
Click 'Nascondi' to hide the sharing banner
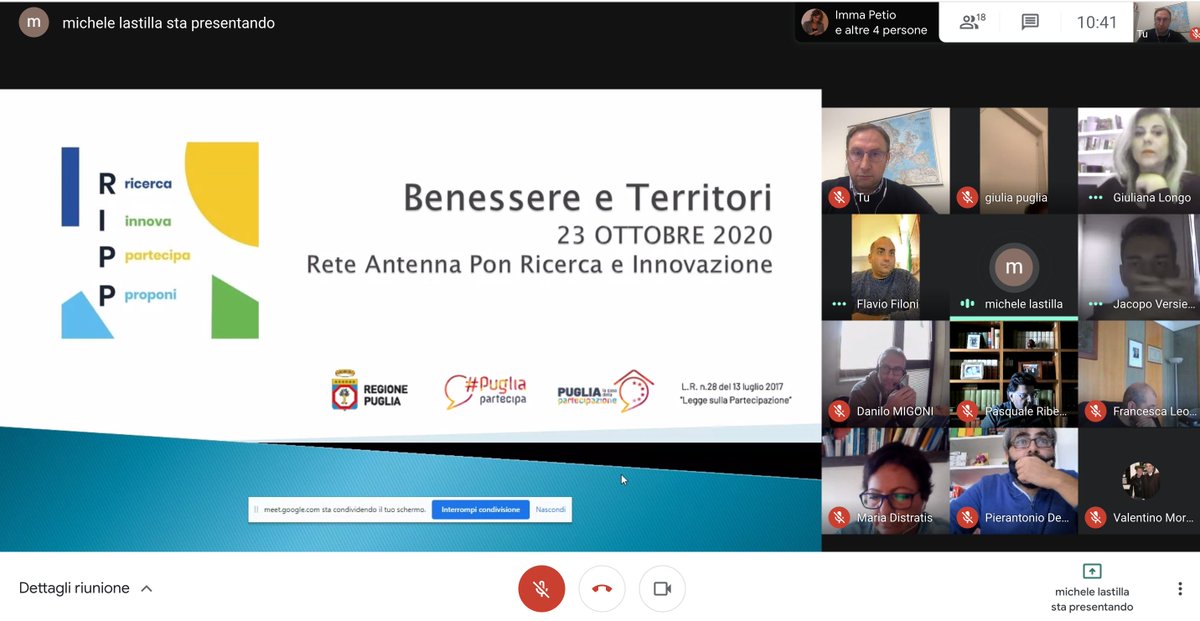550,509
